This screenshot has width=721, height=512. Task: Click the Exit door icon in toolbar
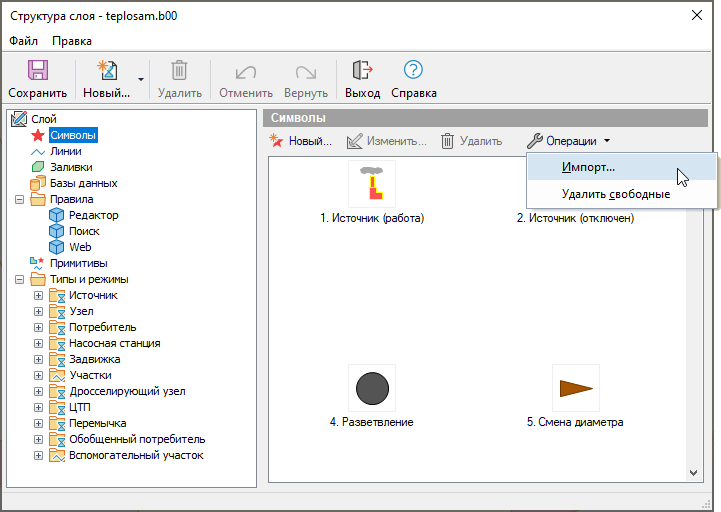point(362,71)
